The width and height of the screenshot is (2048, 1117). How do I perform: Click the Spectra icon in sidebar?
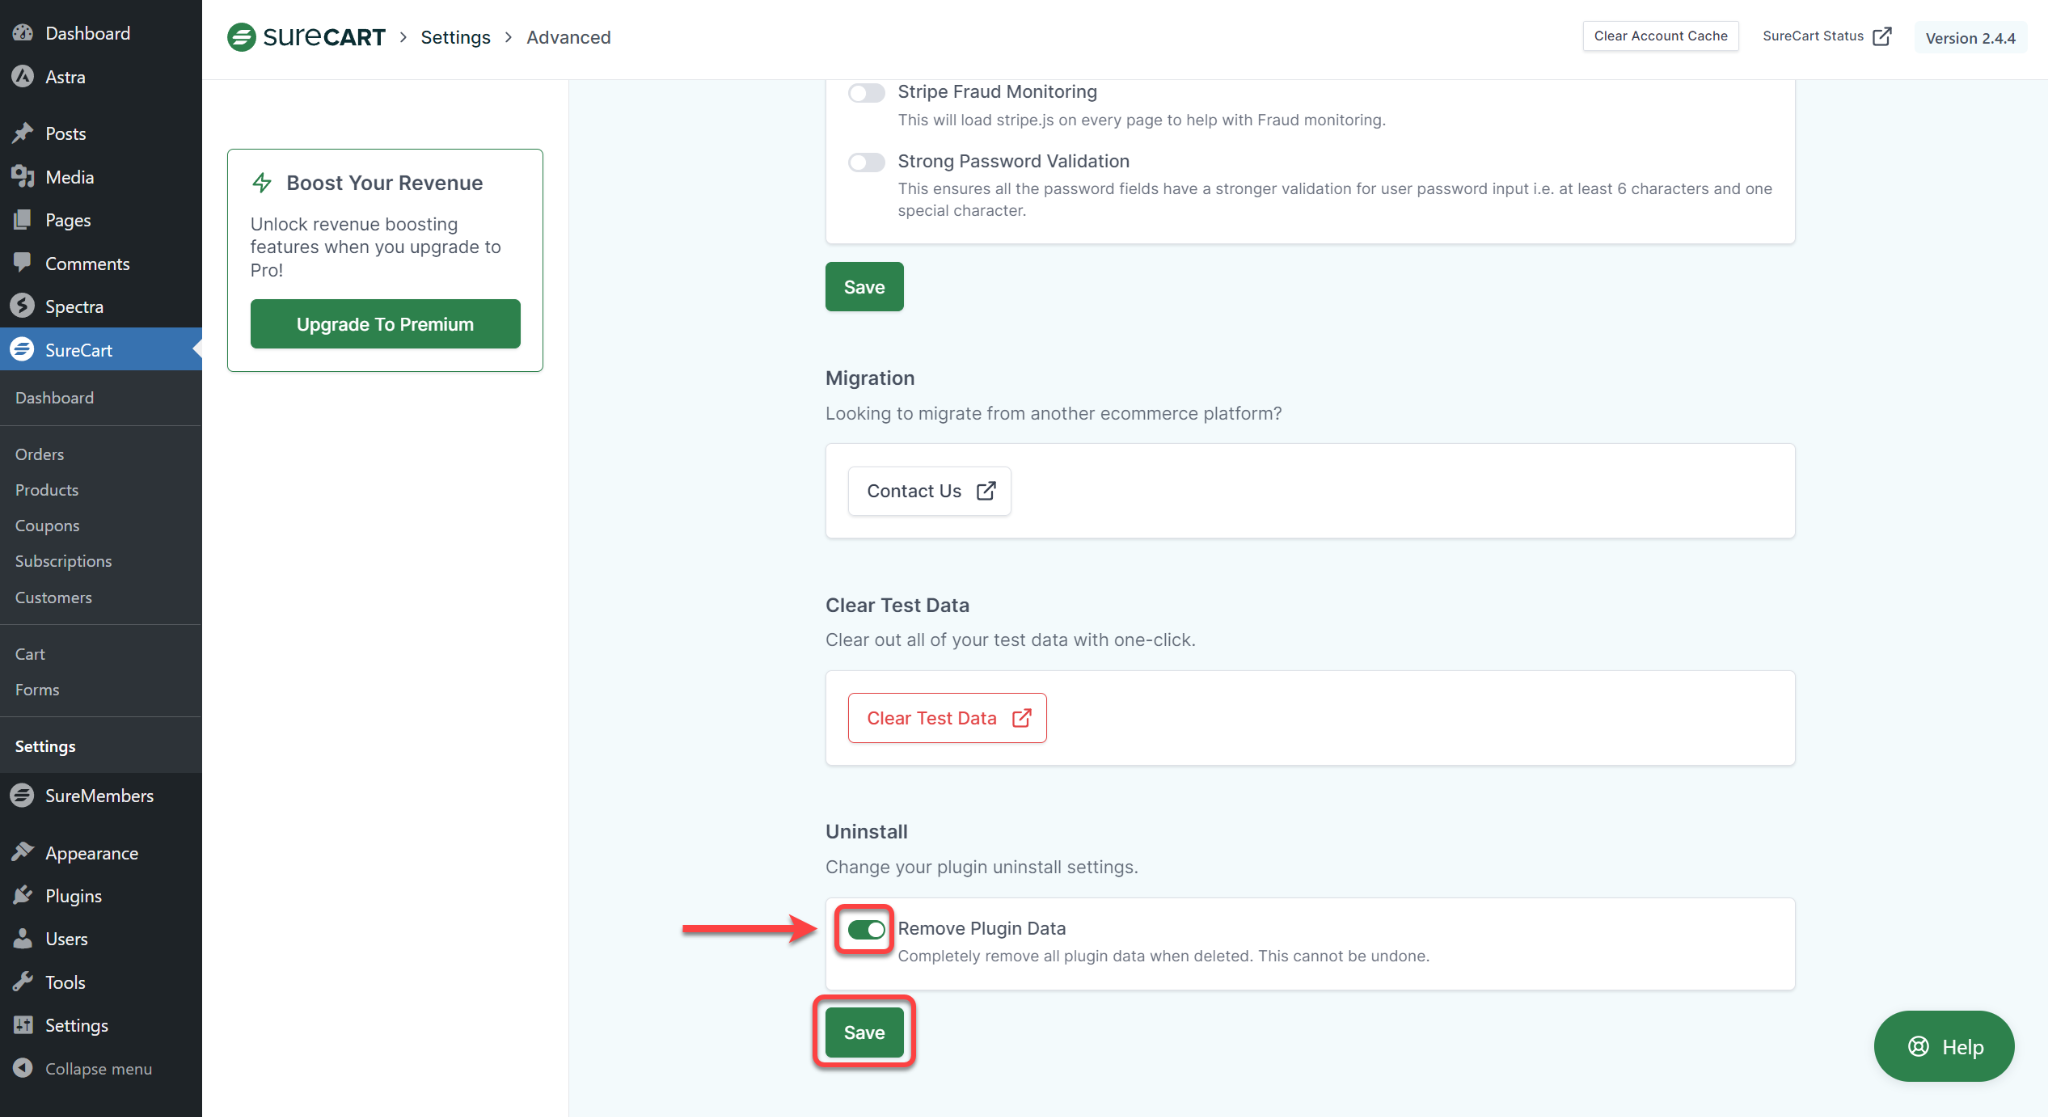coord(23,307)
